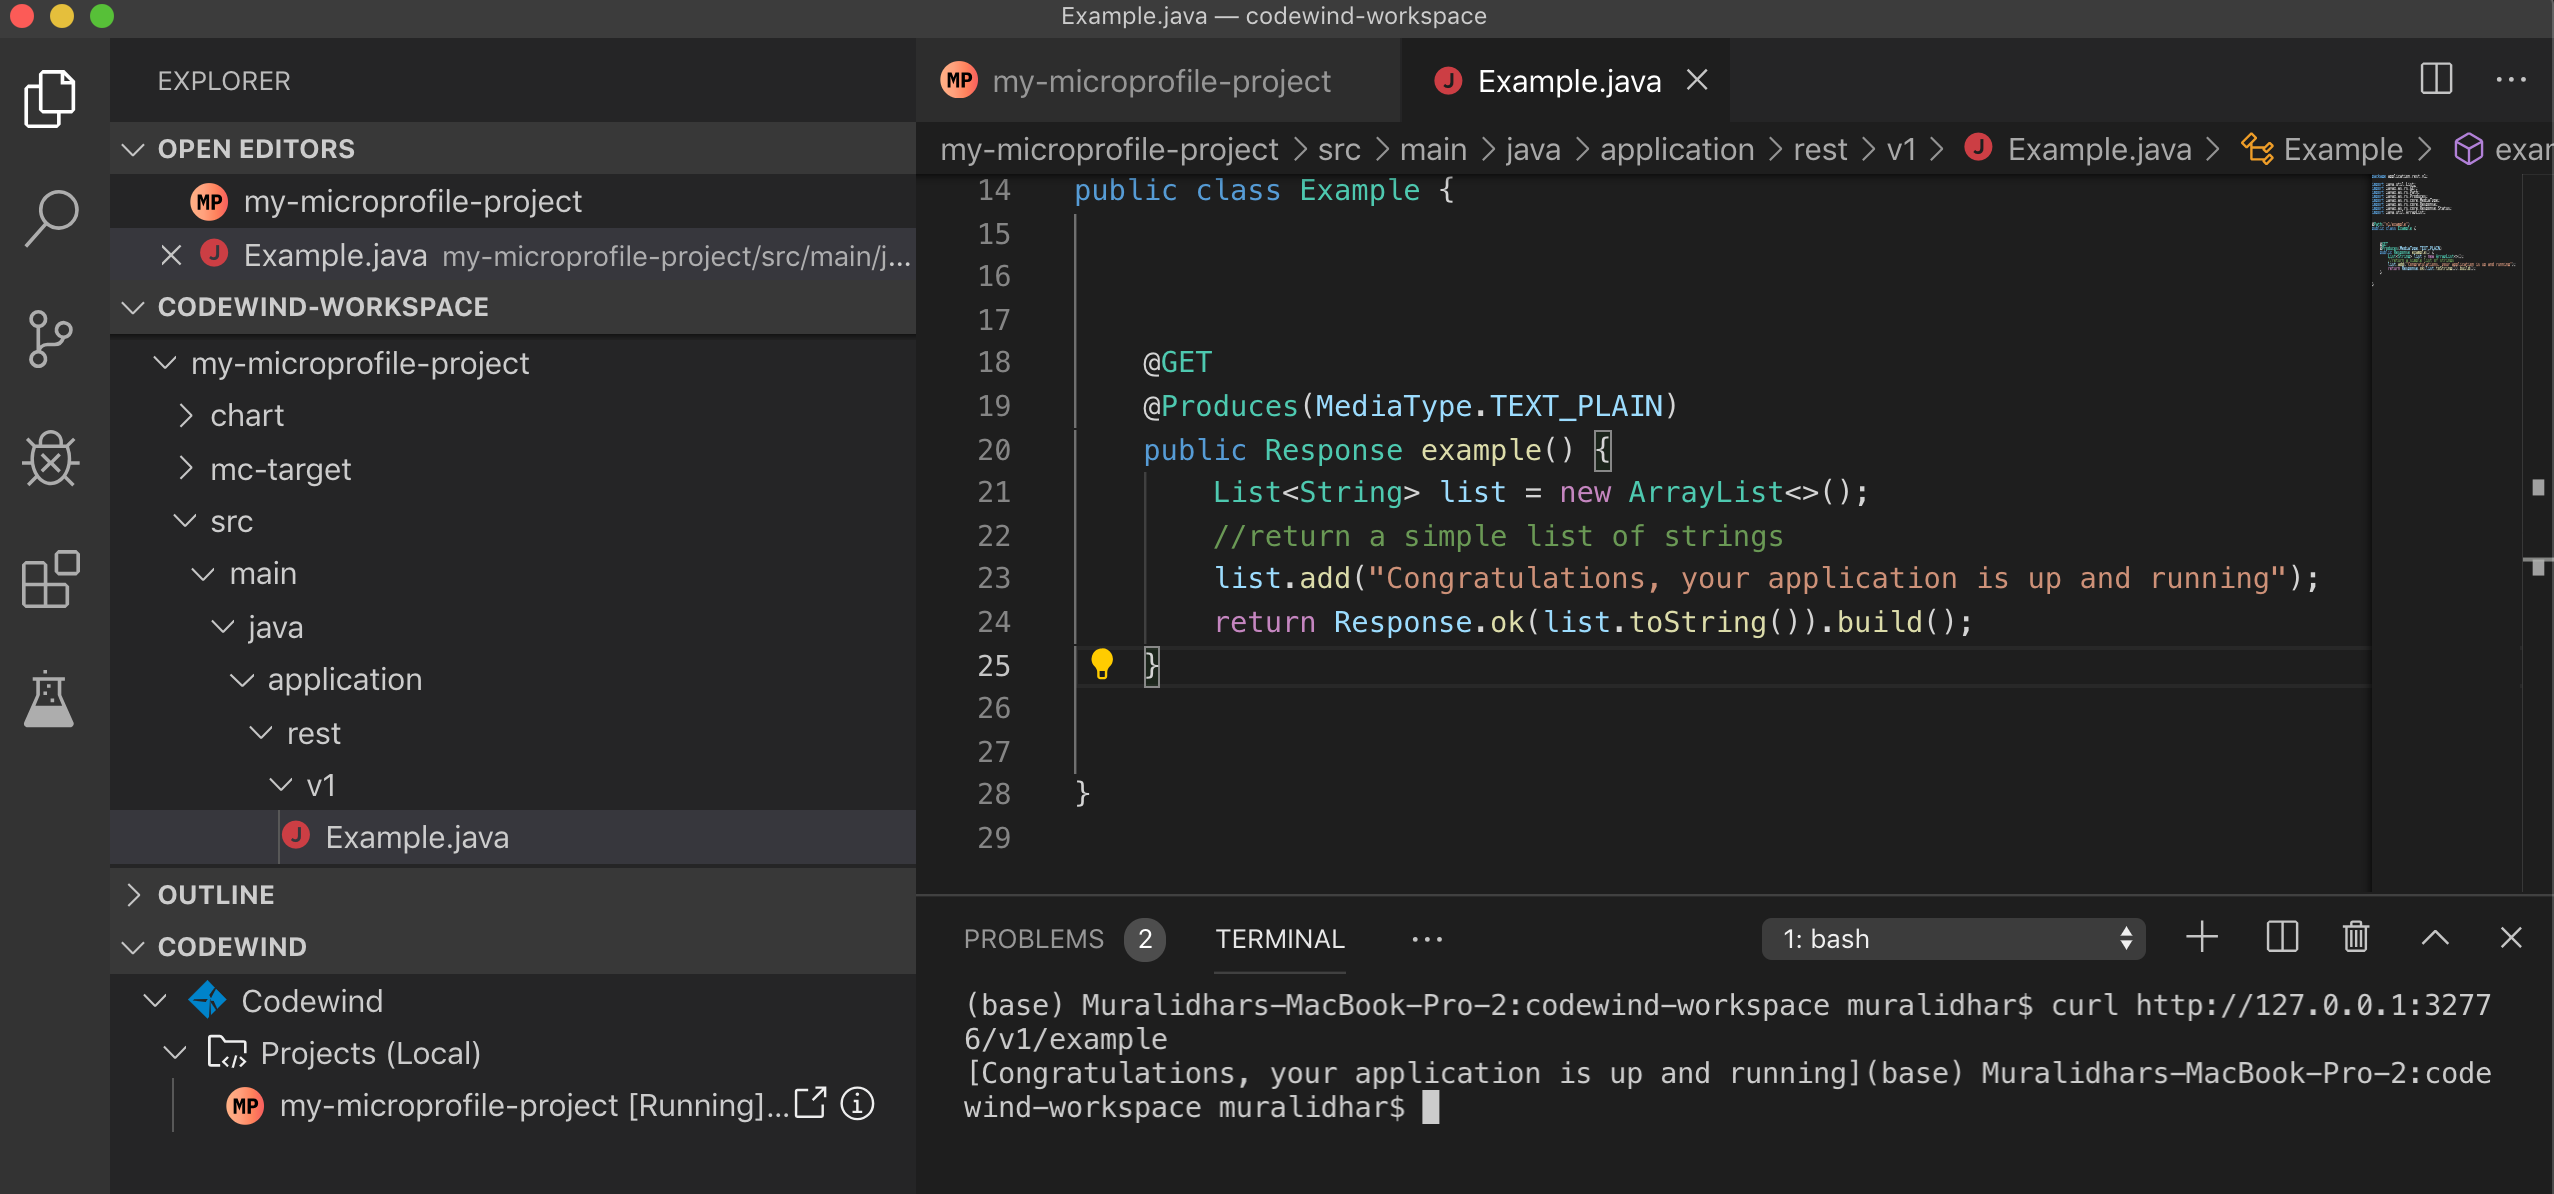Kill terminal with trash can icon
This screenshot has height=1194, width=2554.
click(x=2356, y=938)
